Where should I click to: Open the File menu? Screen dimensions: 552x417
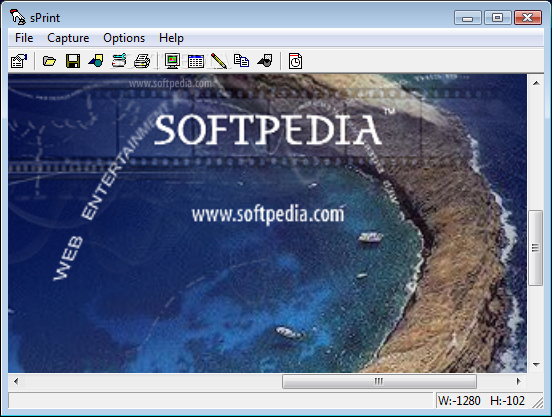pyautogui.click(x=24, y=38)
